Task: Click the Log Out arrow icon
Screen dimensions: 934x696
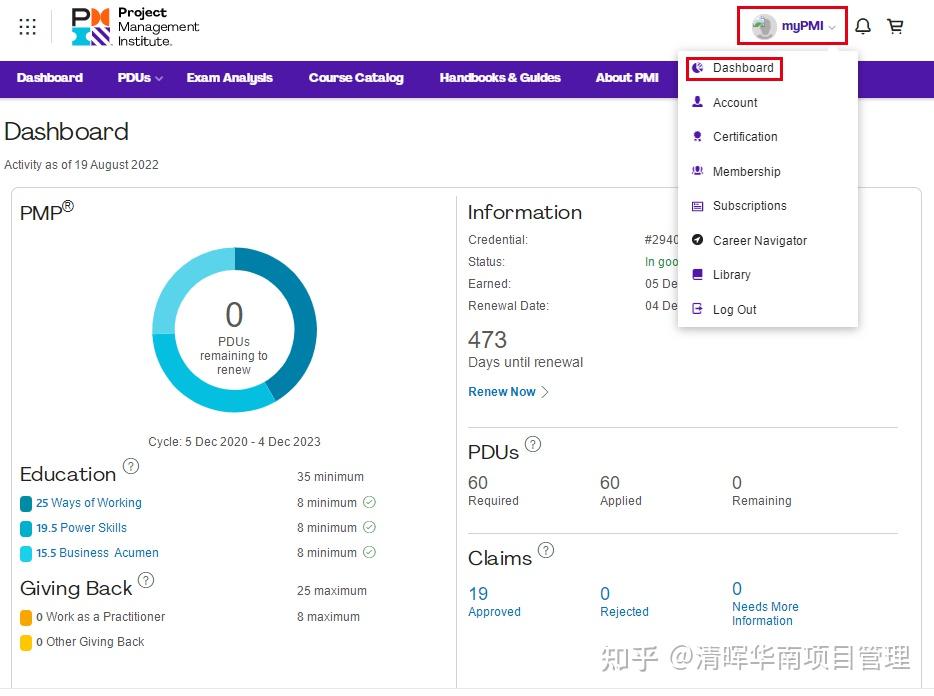Action: tap(698, 309)
